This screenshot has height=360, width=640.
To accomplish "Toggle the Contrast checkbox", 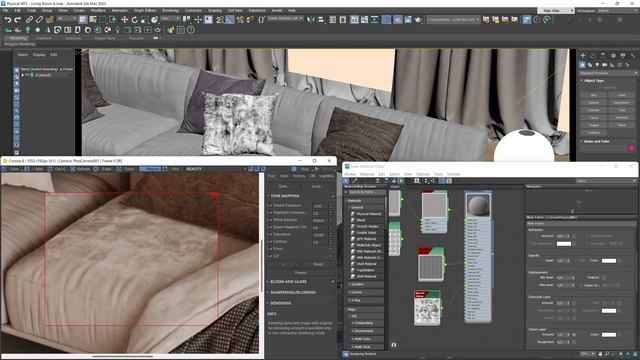I will 270,242.
